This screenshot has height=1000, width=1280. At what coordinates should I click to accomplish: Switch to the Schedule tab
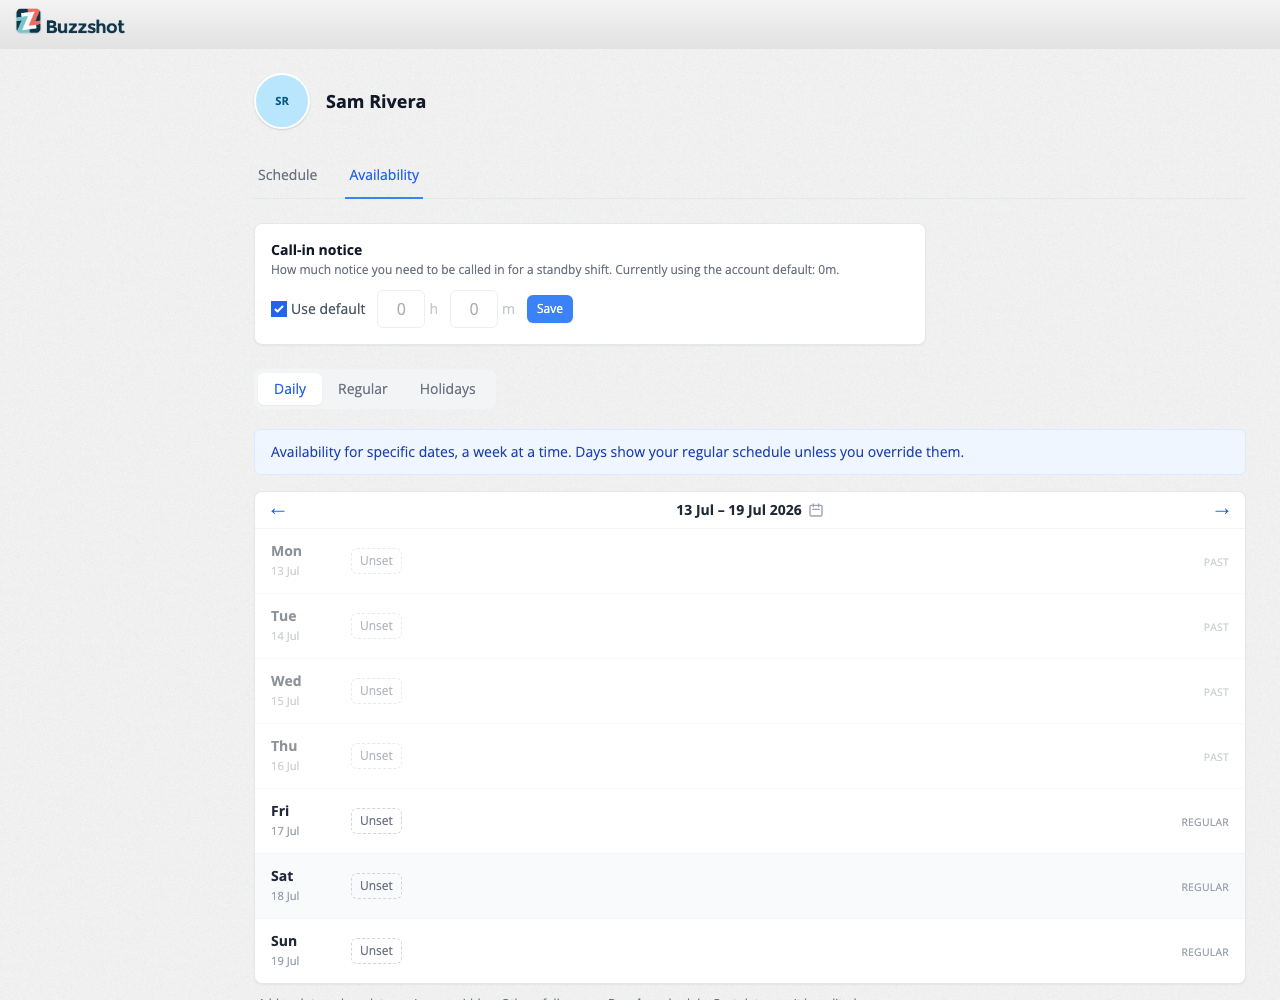pyautogui.click(x=287, y=175)
